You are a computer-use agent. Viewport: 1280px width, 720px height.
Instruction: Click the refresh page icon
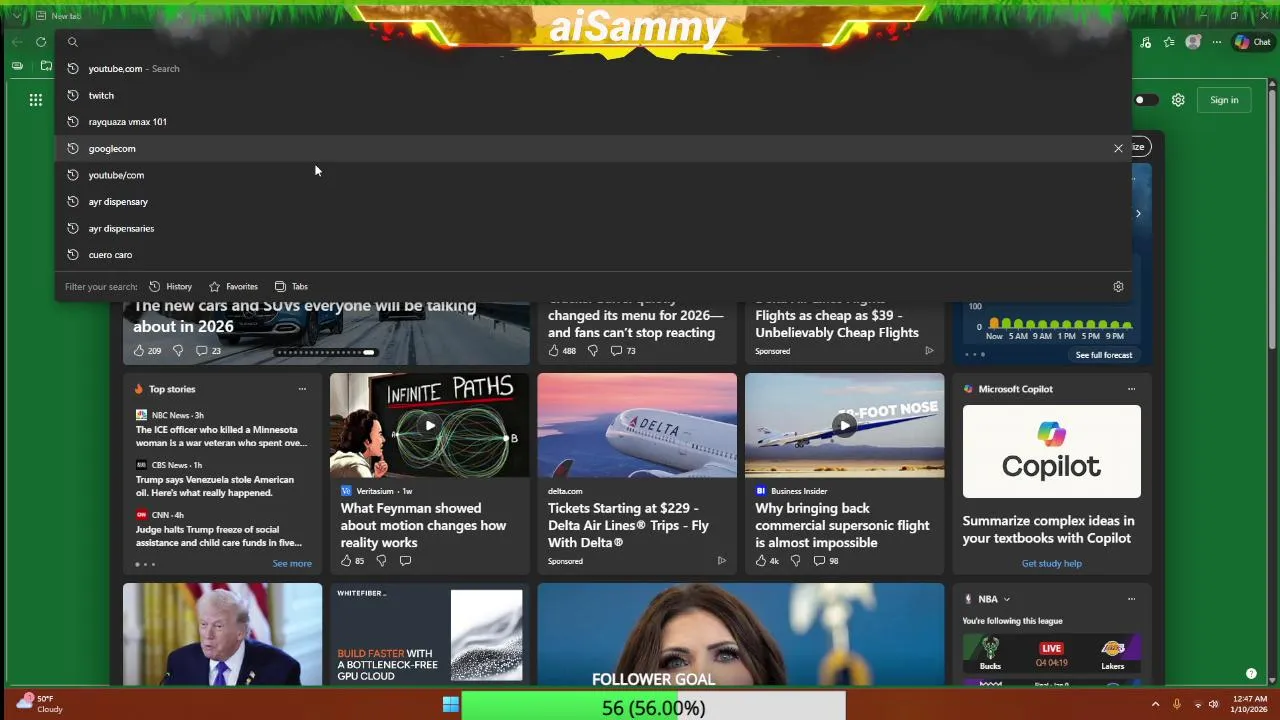(41, 42)
